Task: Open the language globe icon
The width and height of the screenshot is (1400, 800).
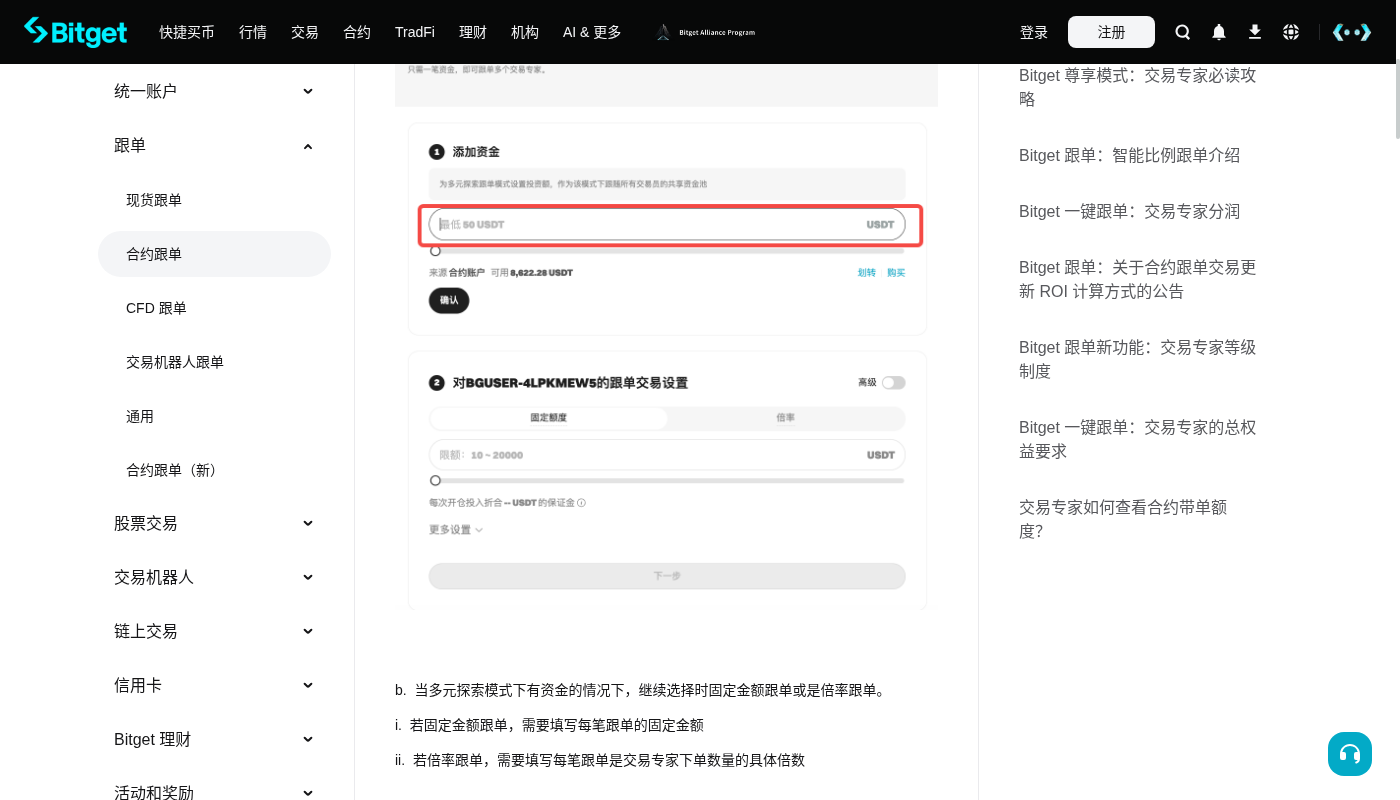Action: [x=1291, y=32]
